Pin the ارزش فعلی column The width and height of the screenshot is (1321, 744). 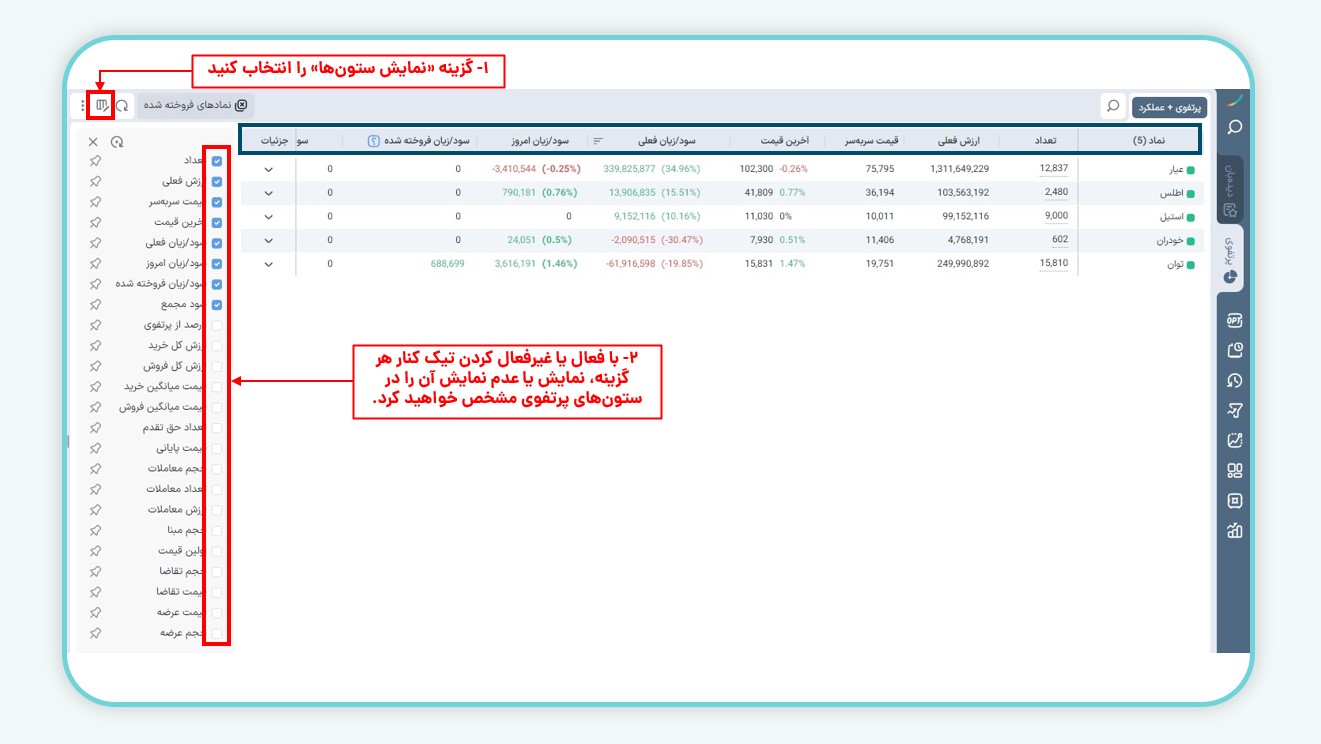point(95,182)
